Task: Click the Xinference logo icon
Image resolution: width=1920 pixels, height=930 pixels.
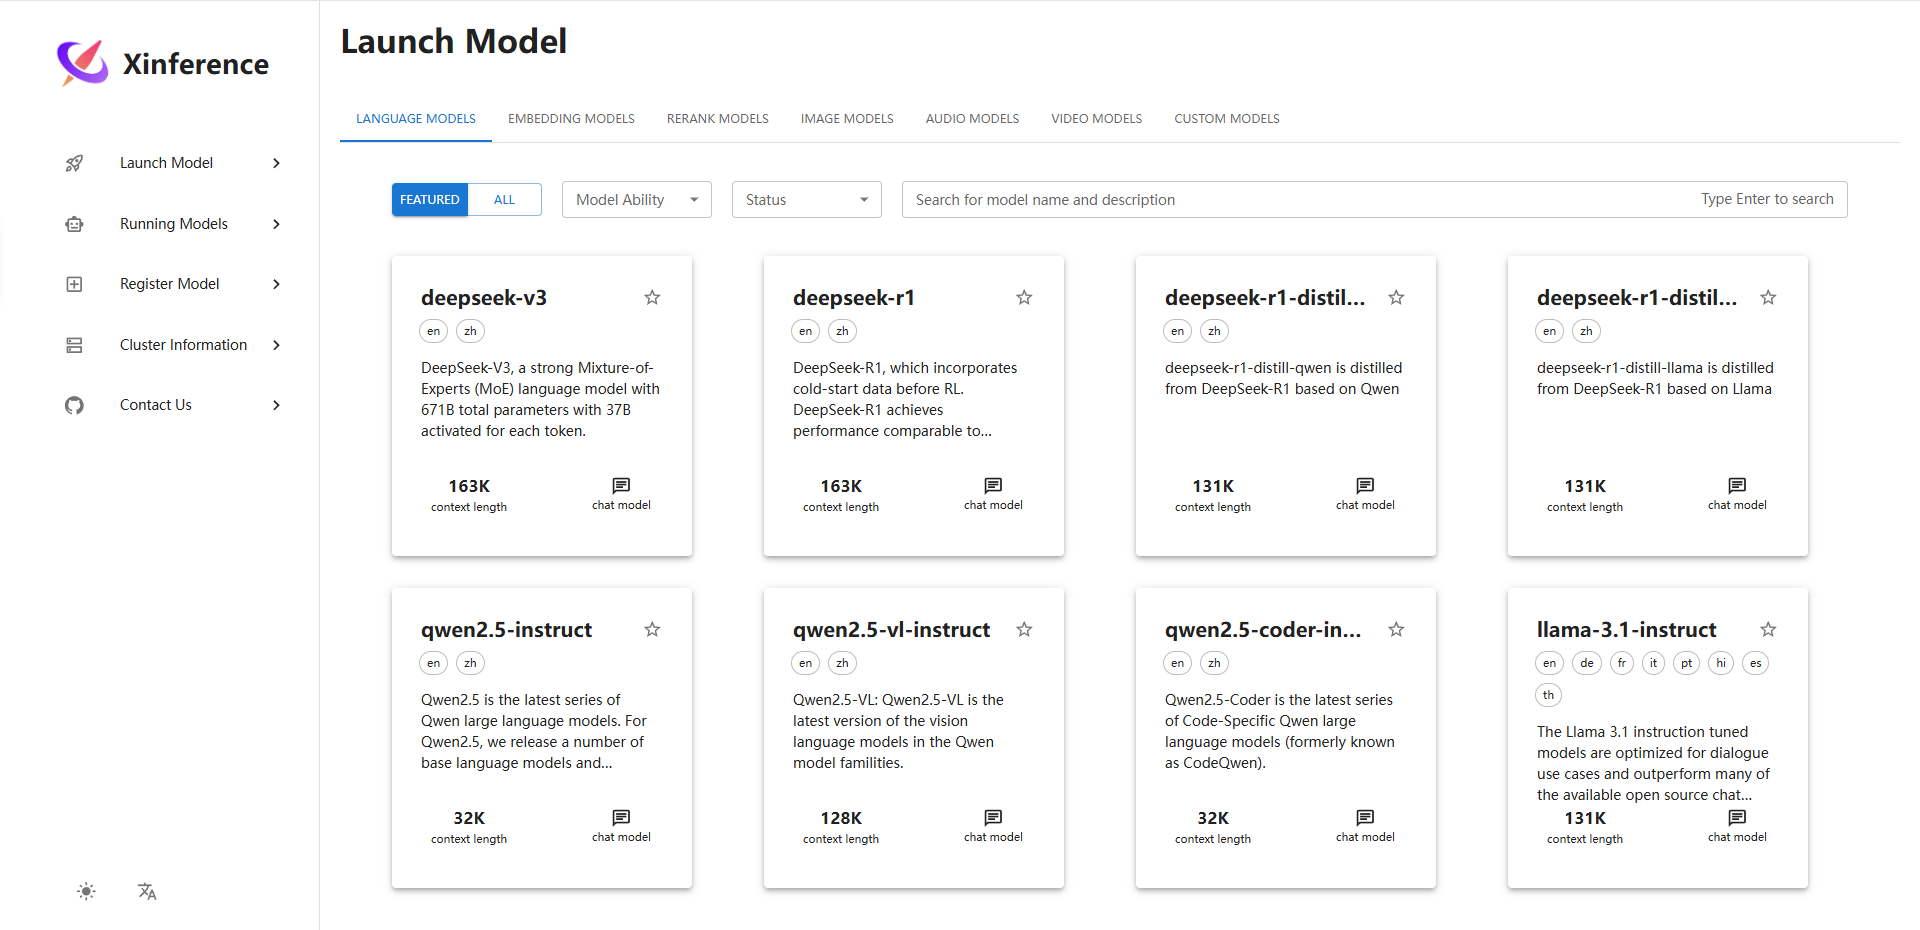Action: coord(82,63)
